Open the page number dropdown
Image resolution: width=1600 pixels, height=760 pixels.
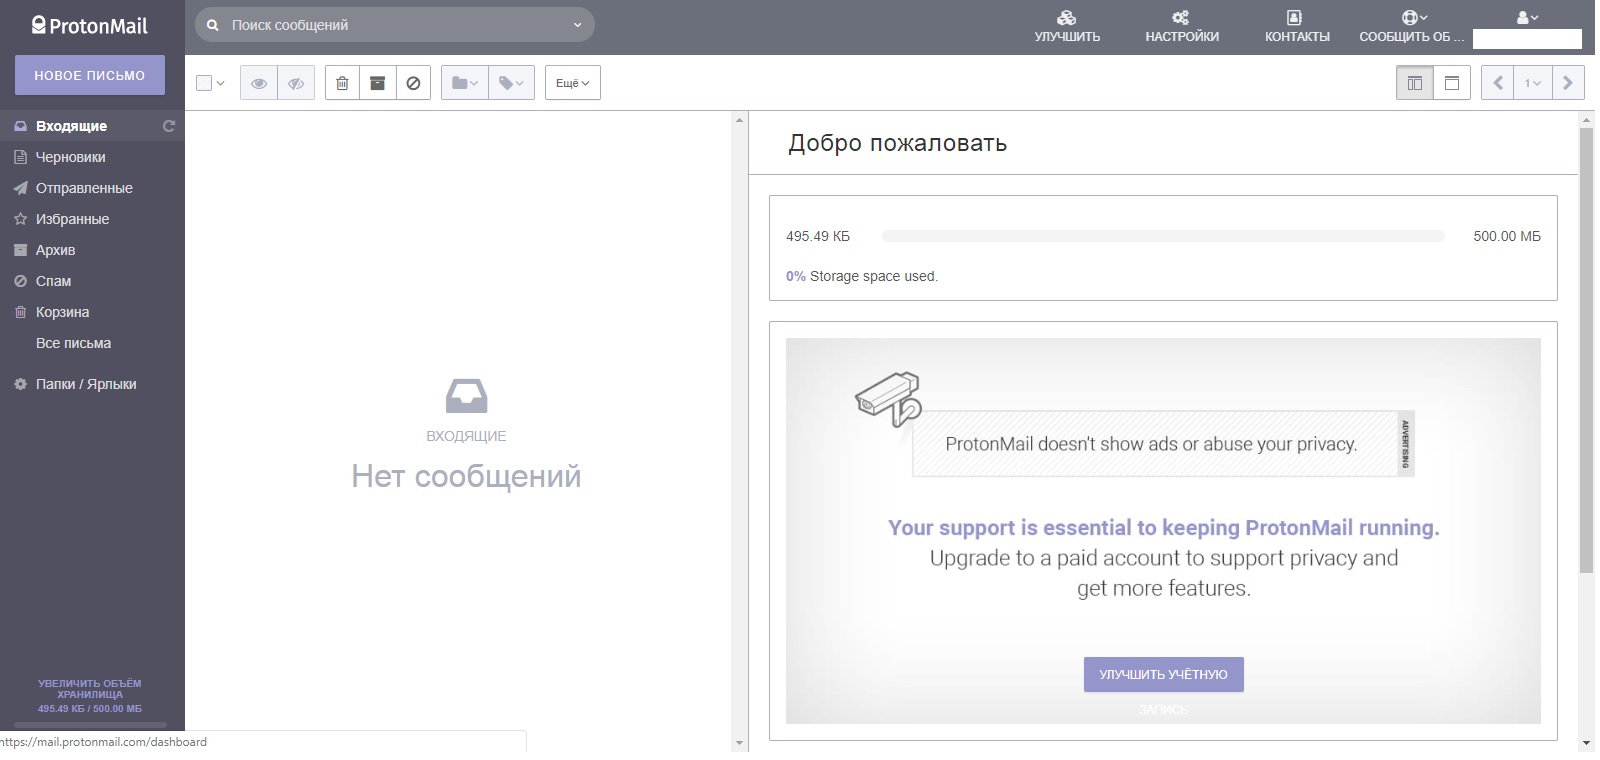pos(1533,83)
